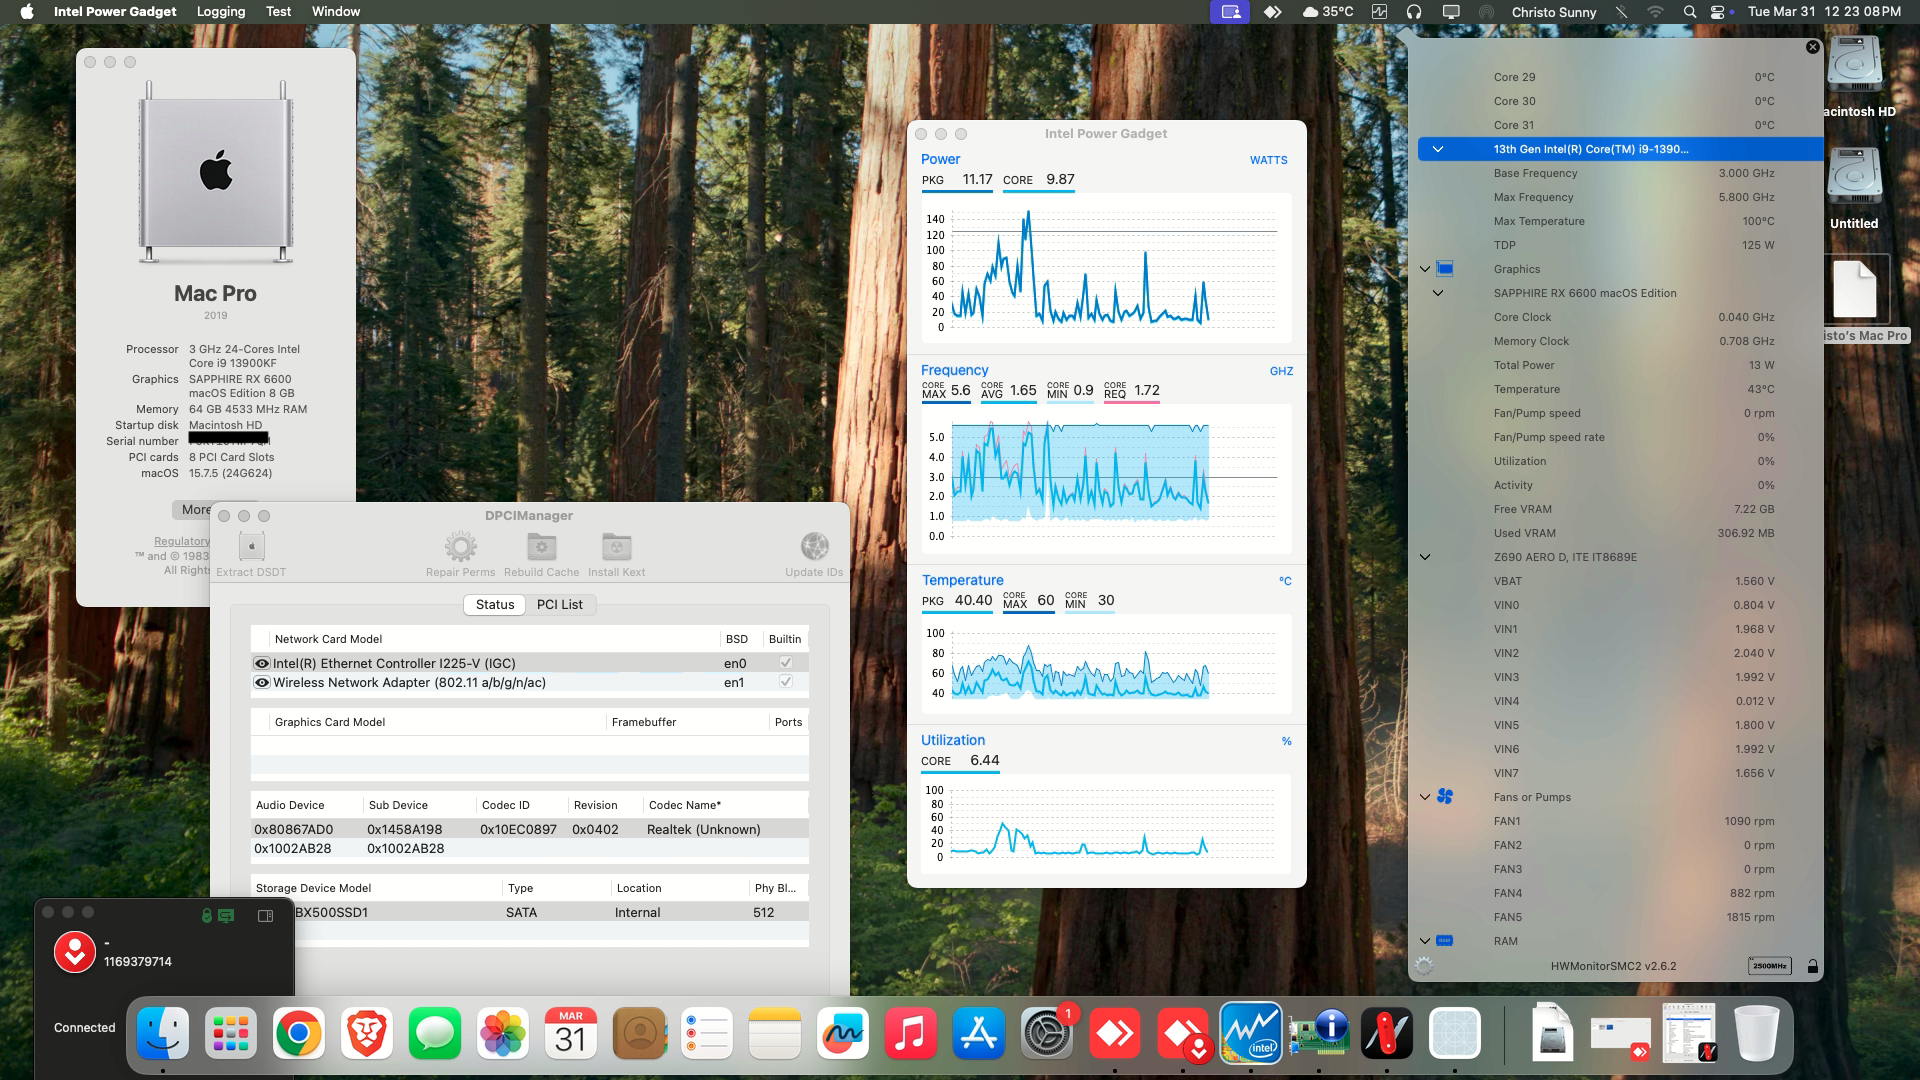
Task: Click AnyDesk icon in menu bar
Action: pyautogui.click(x=1272, y=12)
